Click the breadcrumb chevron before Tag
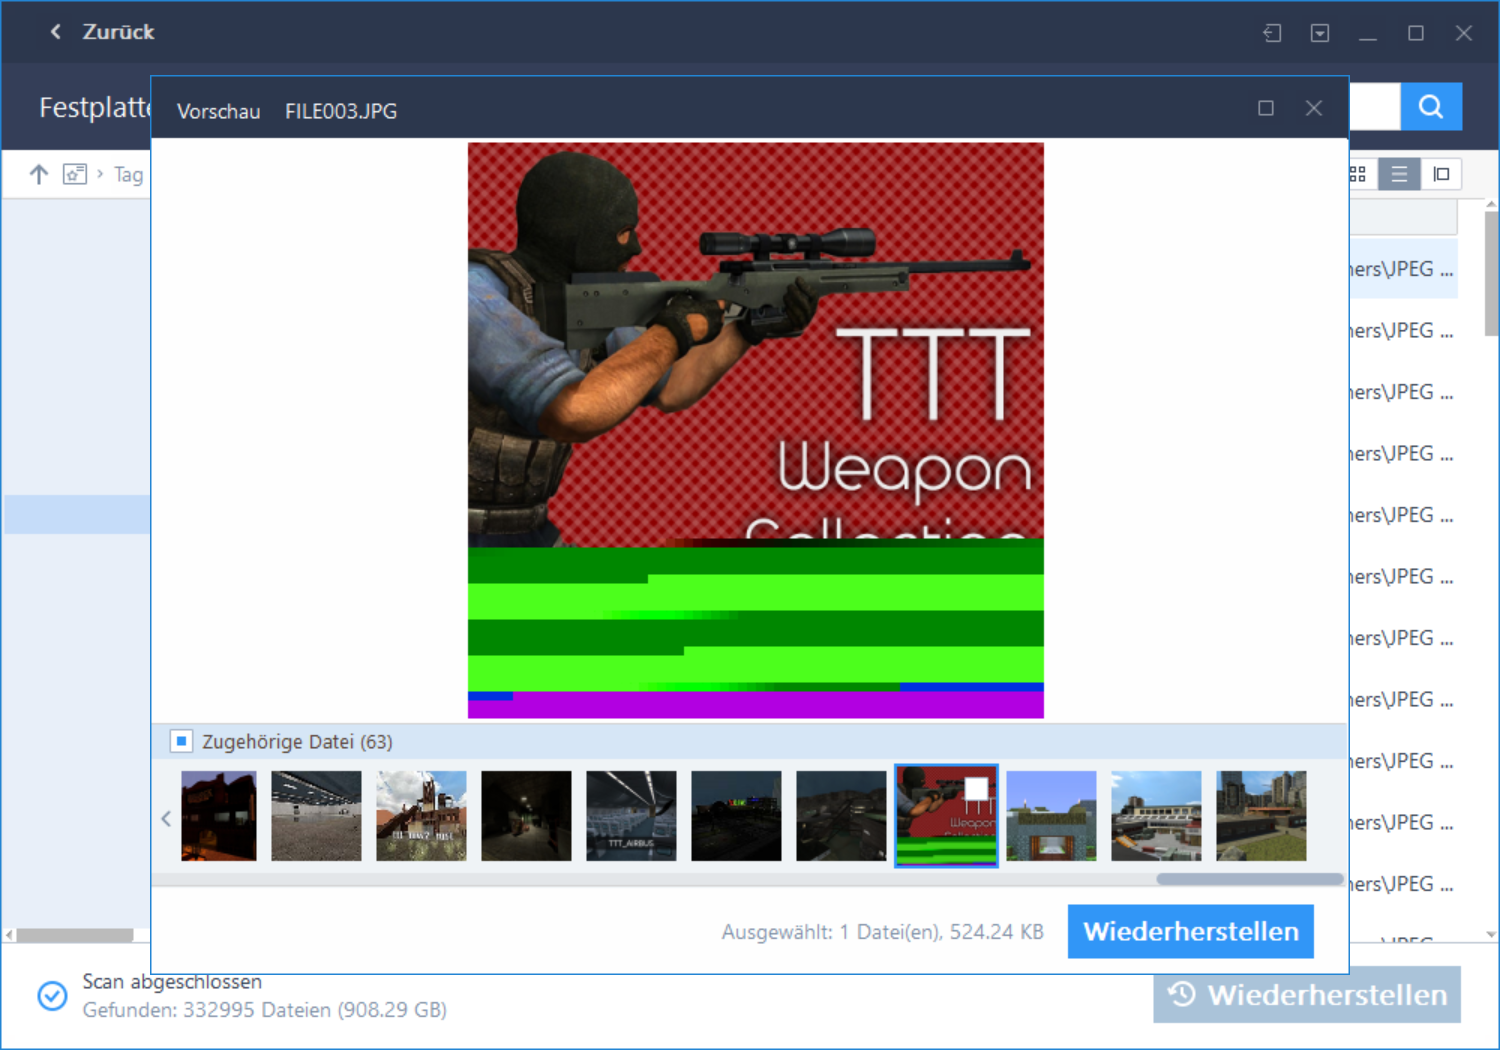Viewport: 1500px width, 1050px height. 100,174
